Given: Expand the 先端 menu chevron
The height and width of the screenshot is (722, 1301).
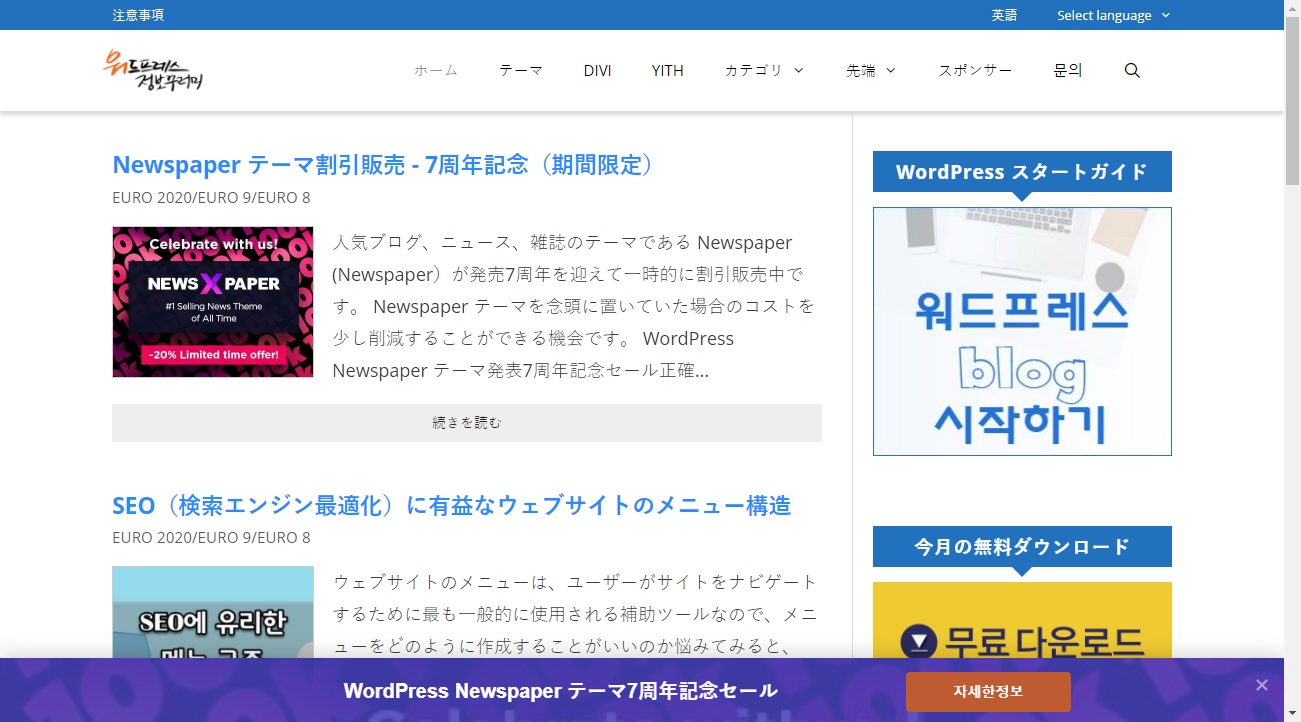Looking at the screenshot, I should pyautogui.click(x=891, y=70).
